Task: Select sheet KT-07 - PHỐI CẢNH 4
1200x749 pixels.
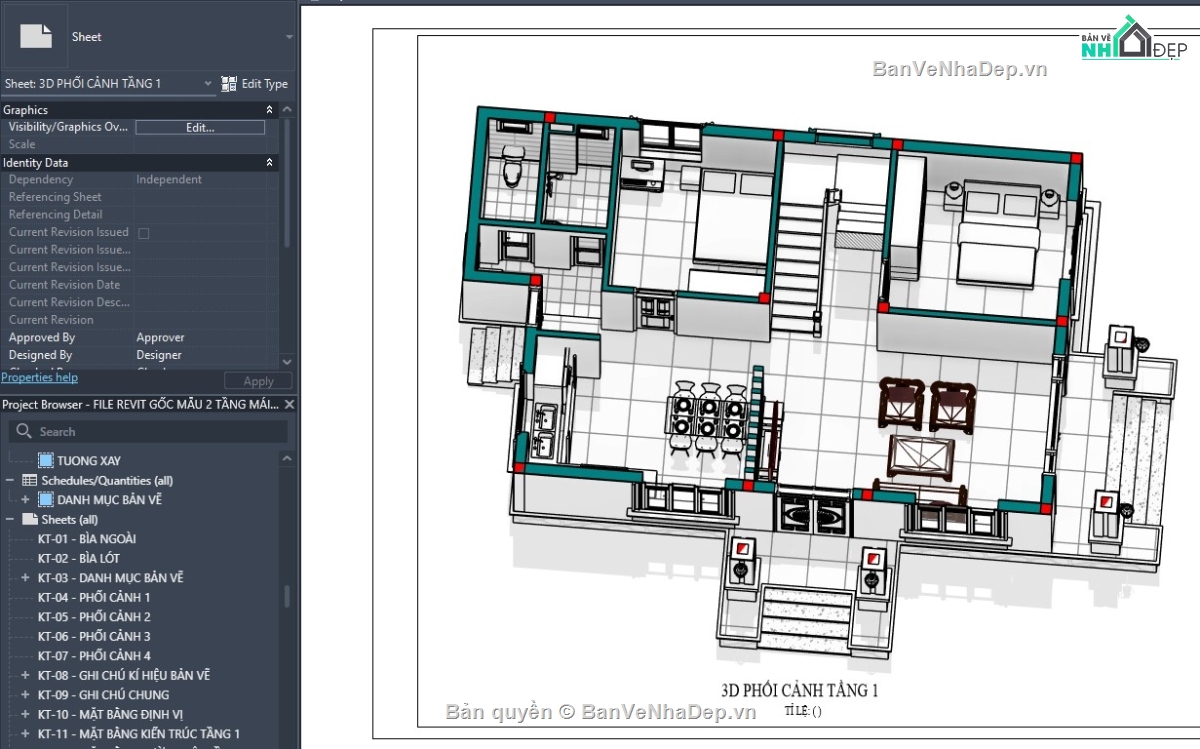Action: [94, 656]
